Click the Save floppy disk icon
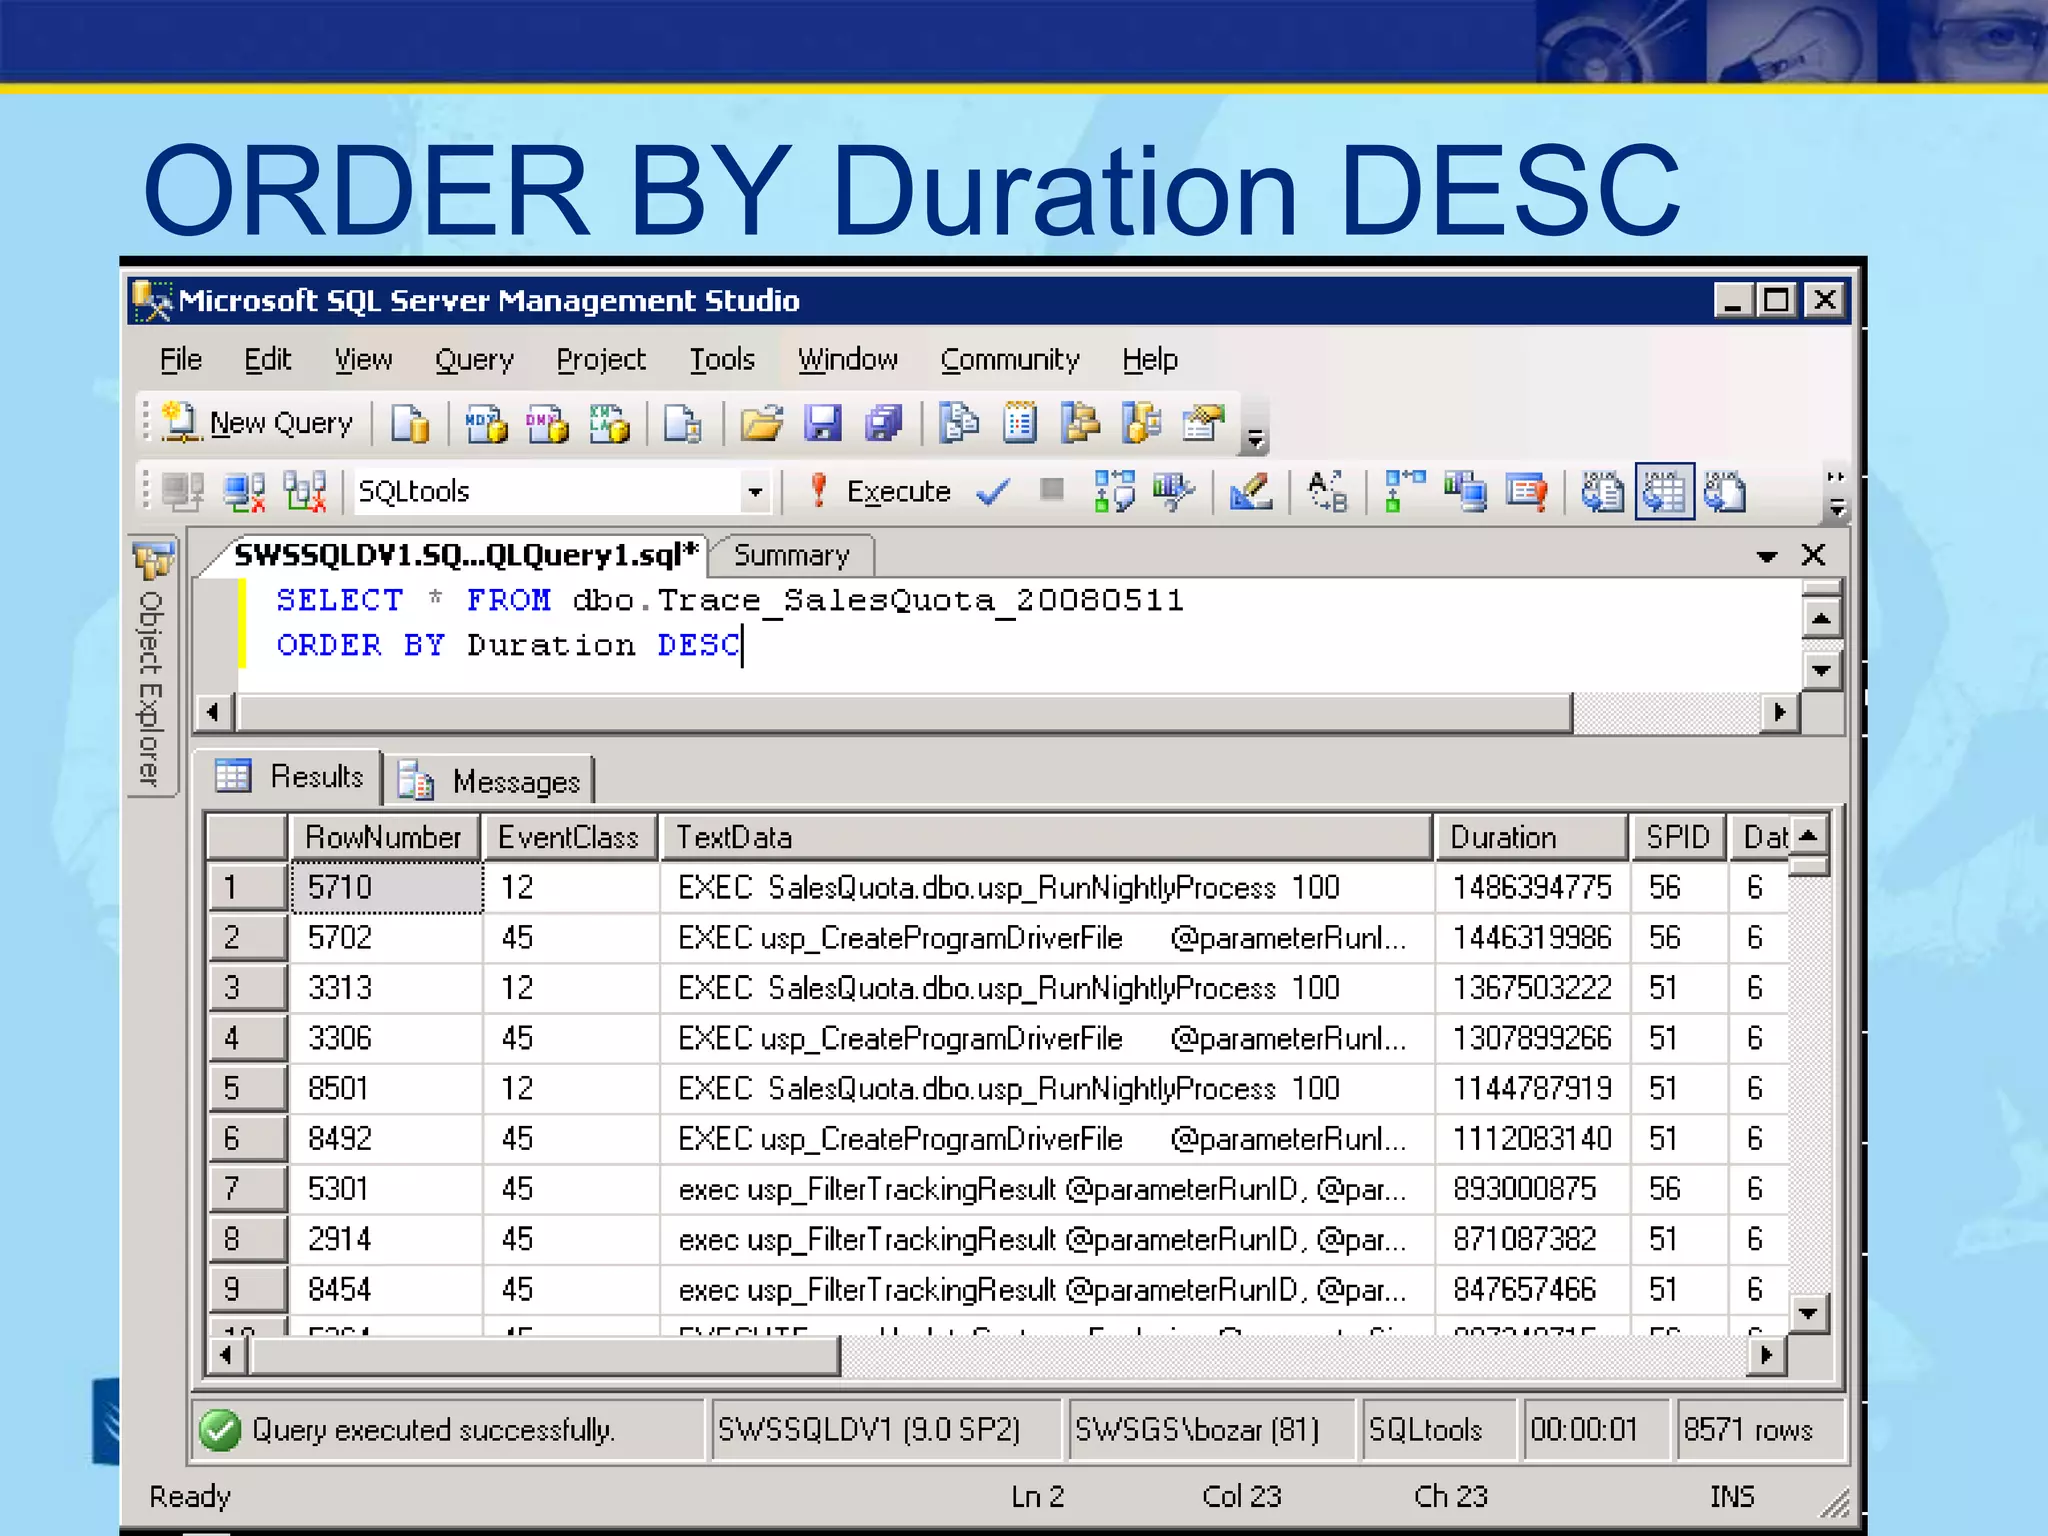Screen dimensions: 2048x1536 822,423
